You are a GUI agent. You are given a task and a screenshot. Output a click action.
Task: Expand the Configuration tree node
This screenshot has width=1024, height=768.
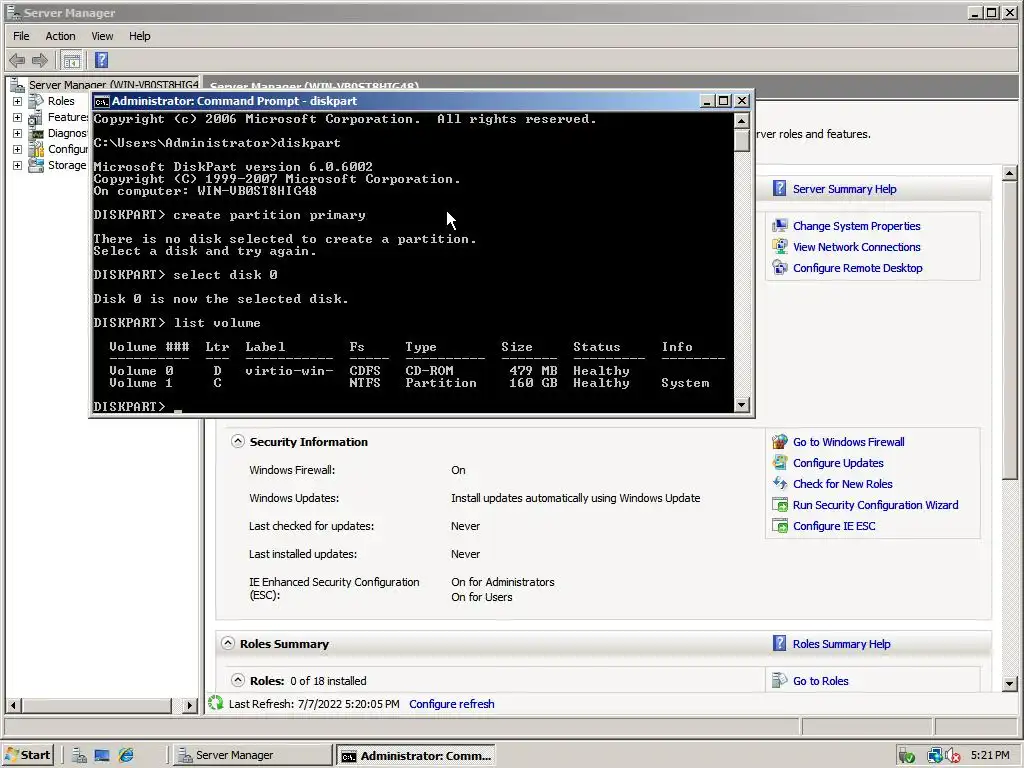18,150
